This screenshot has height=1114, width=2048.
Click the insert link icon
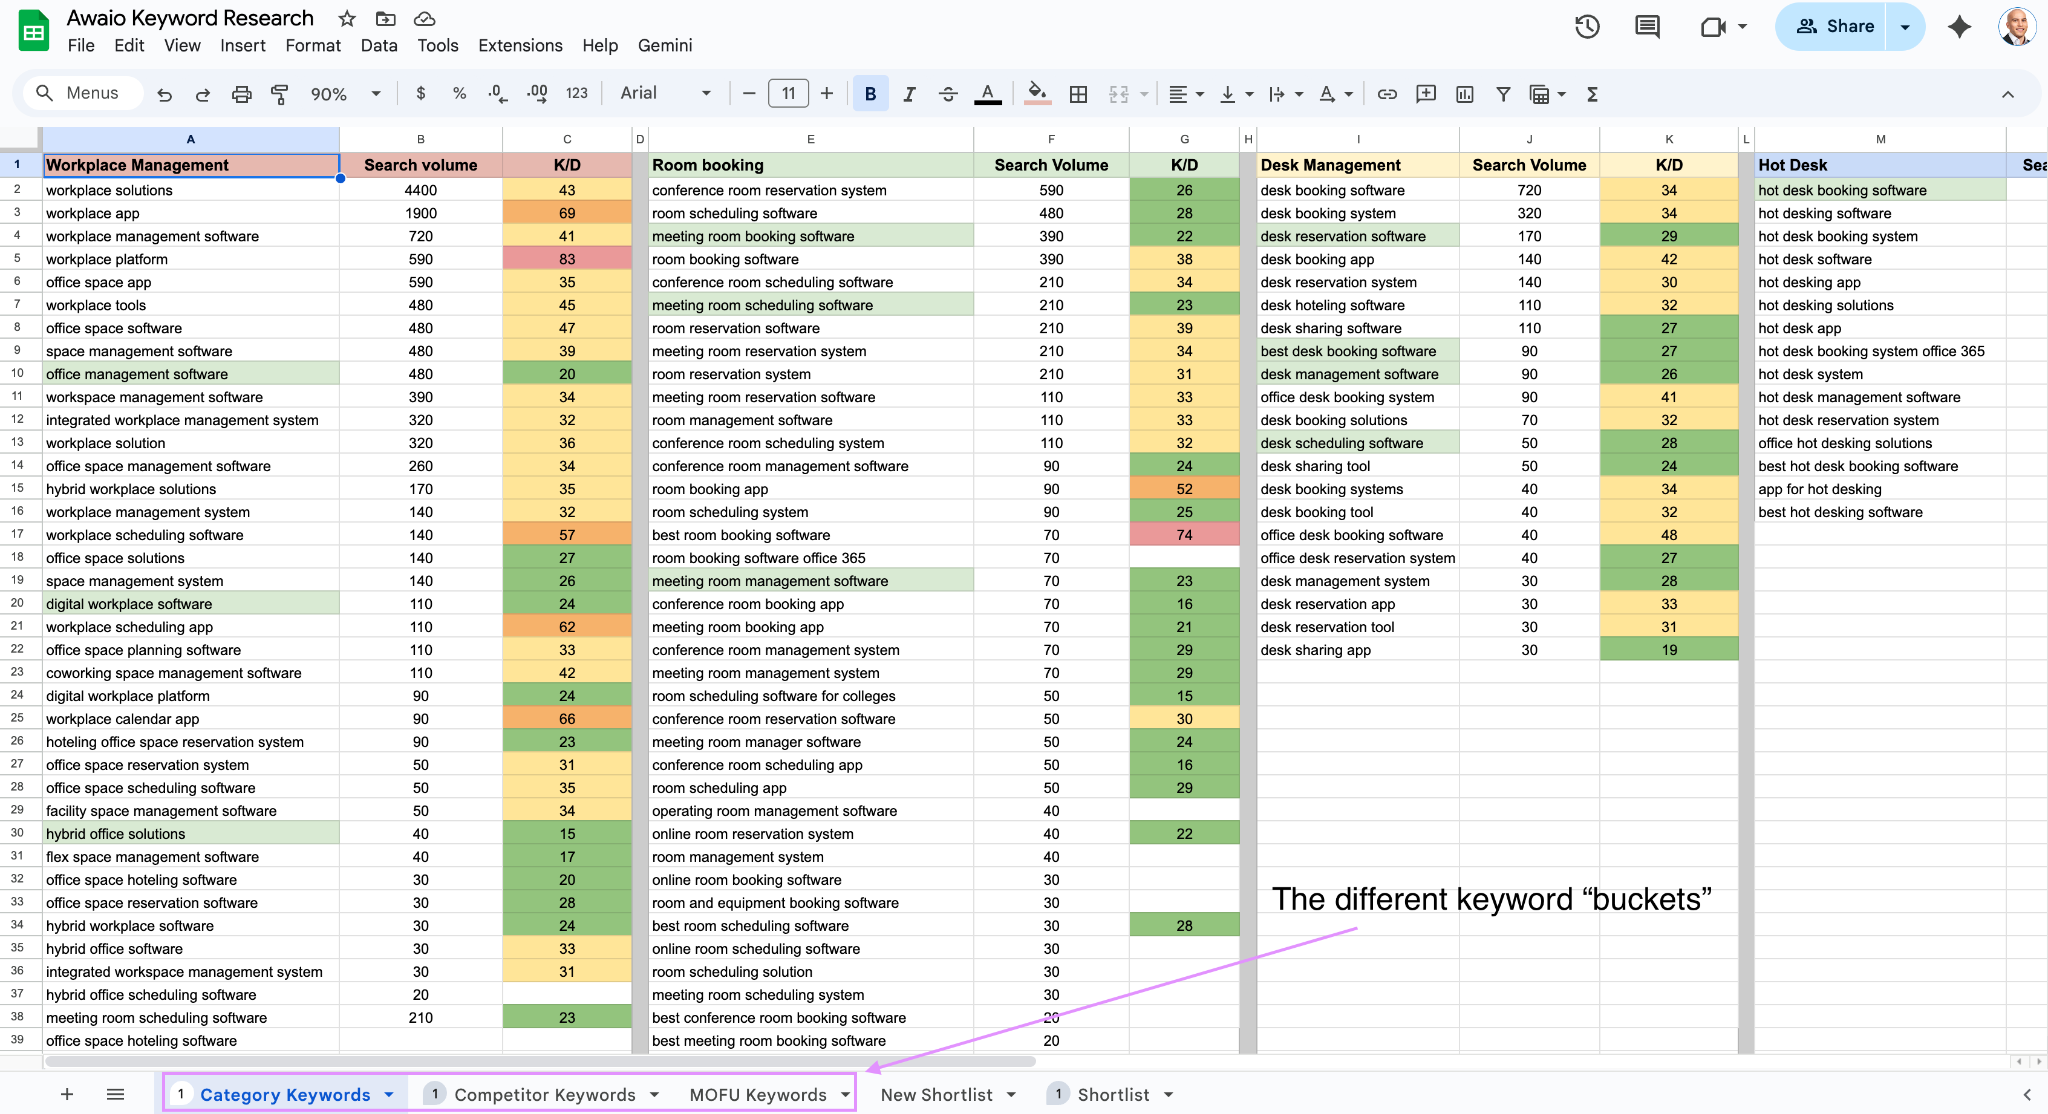tap(1387, 94)
